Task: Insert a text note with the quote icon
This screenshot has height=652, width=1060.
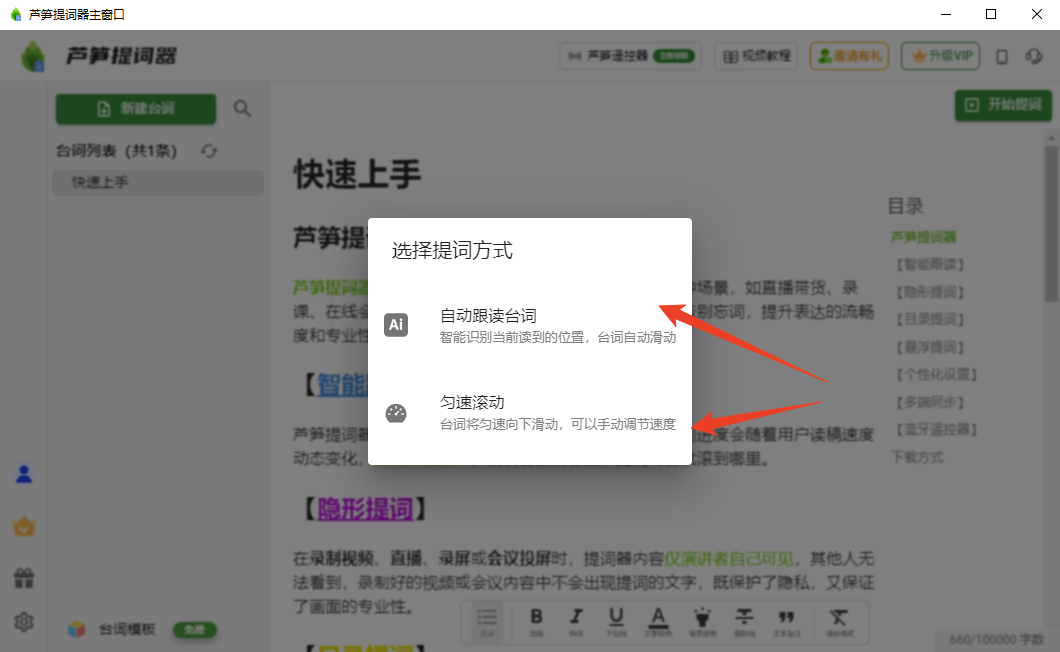Action: click(786, 622)
